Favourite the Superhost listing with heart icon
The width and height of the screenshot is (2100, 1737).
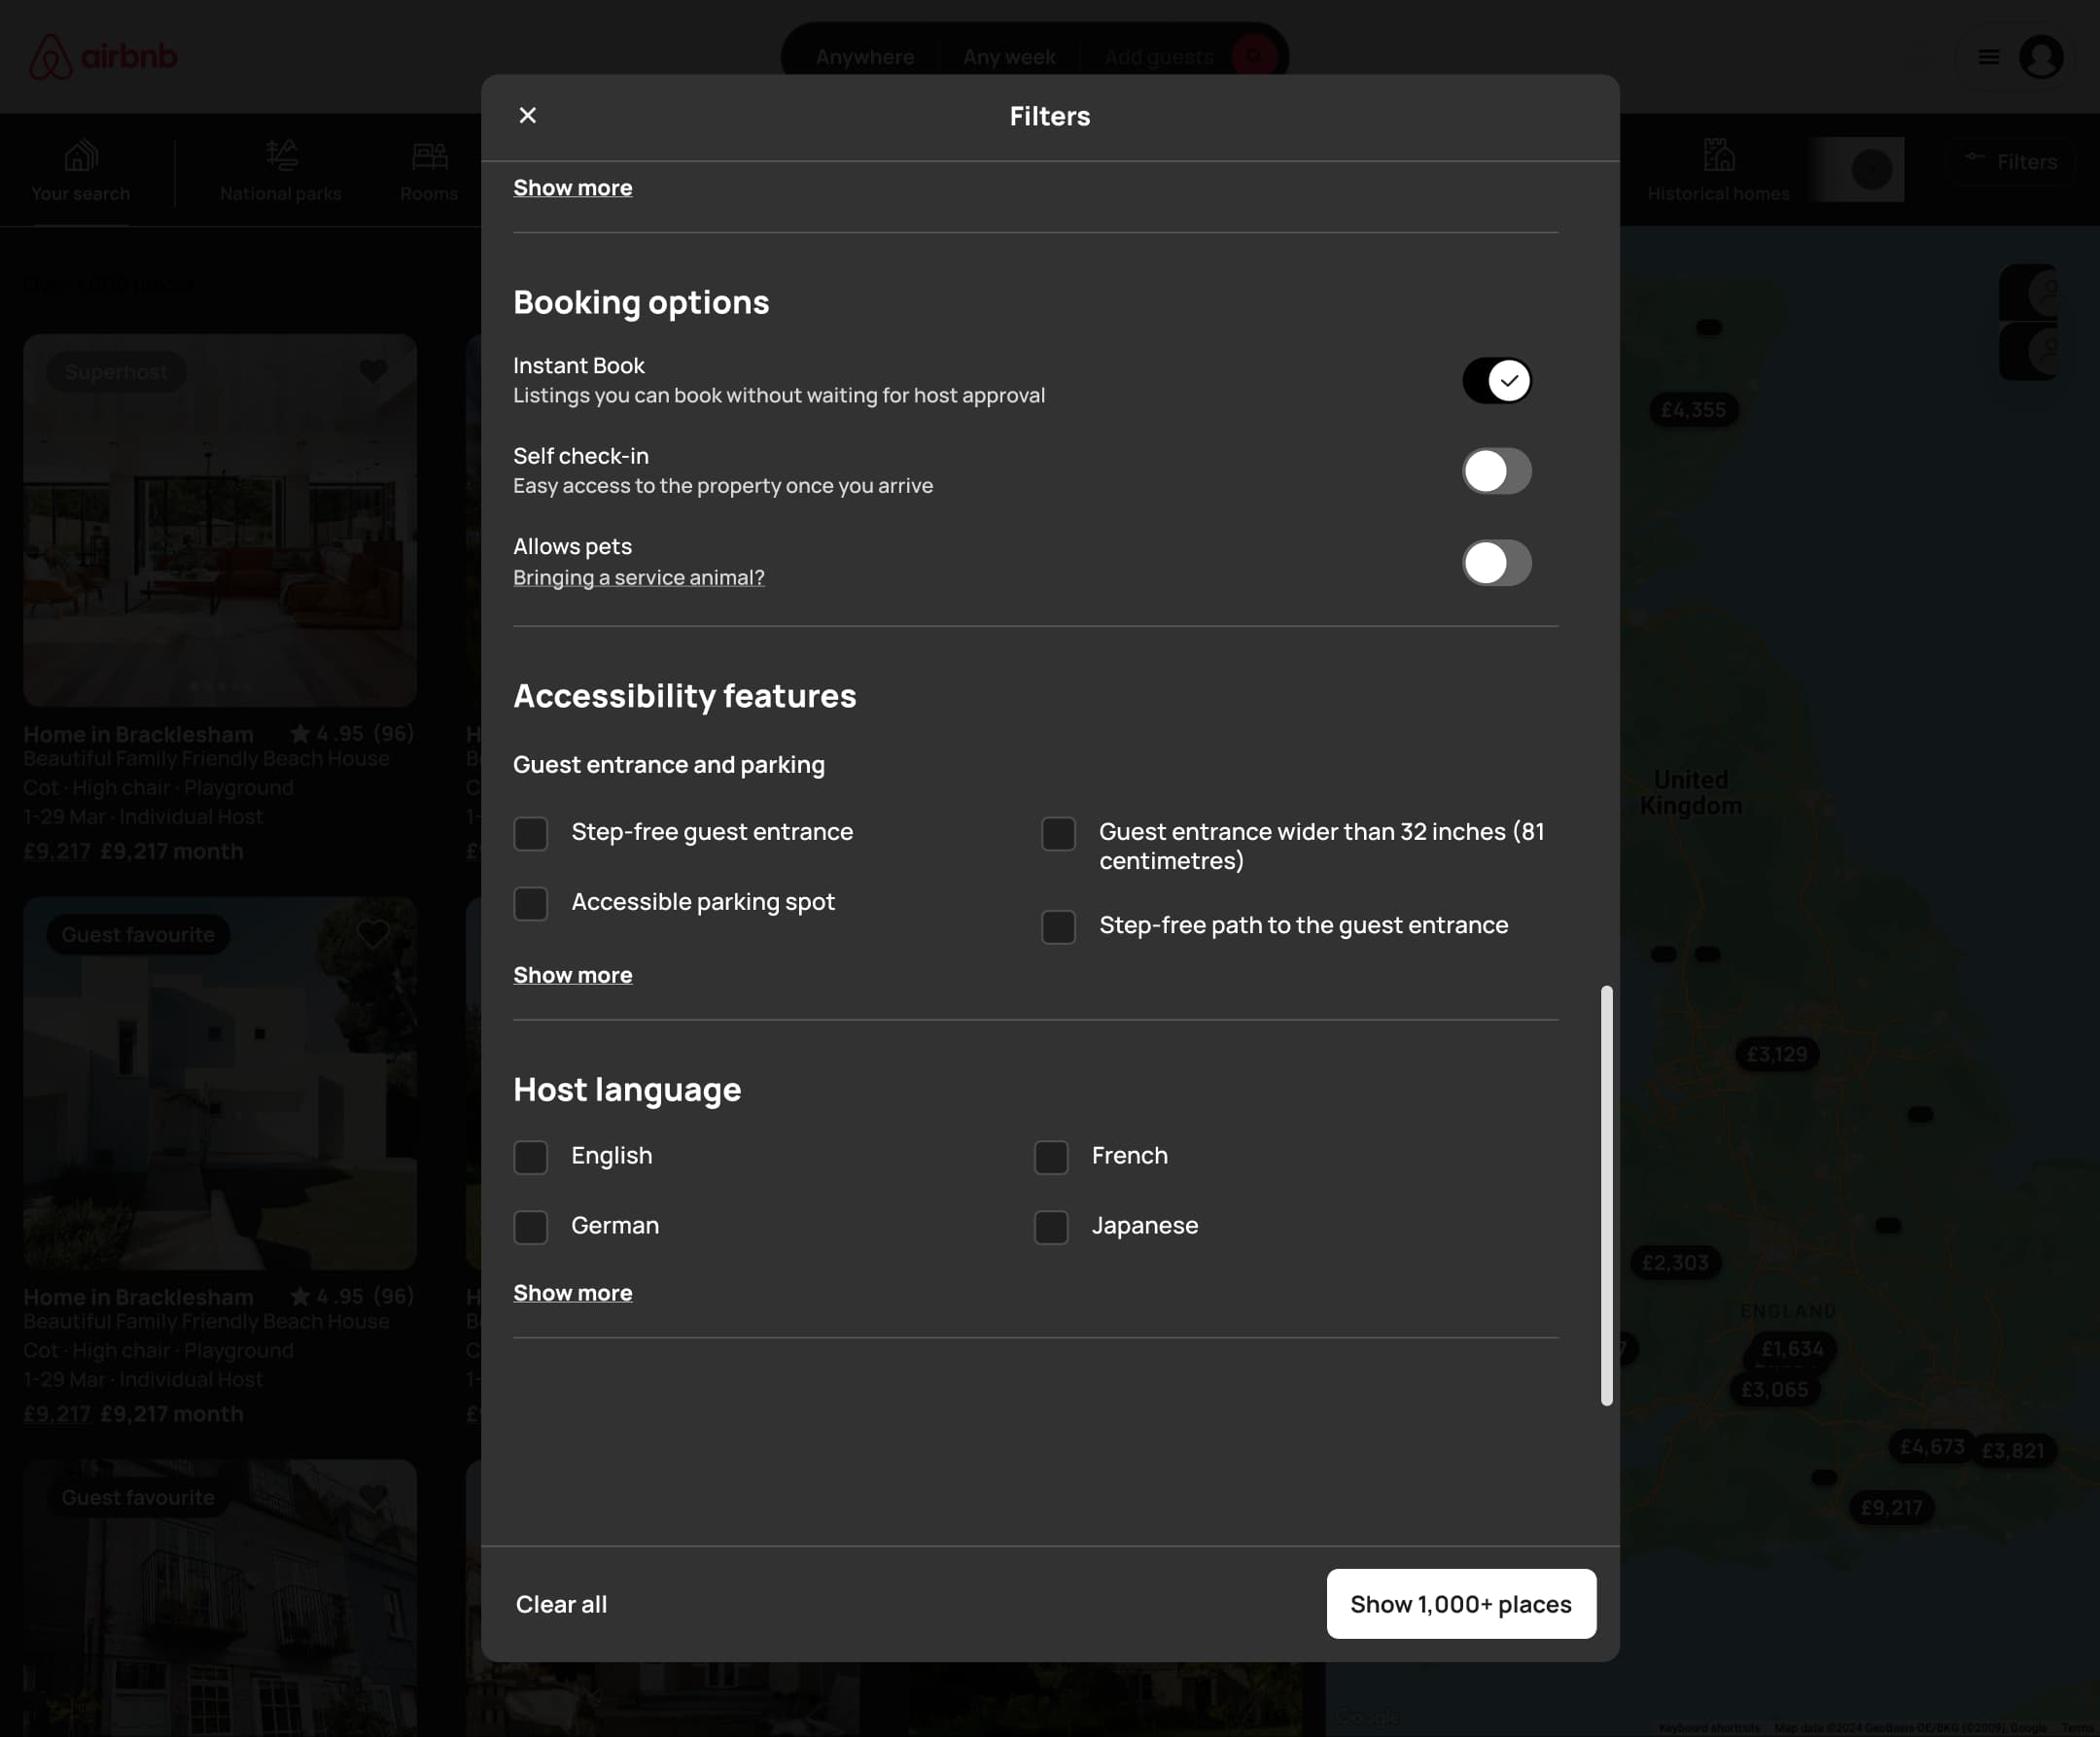[x=373, y=372]
